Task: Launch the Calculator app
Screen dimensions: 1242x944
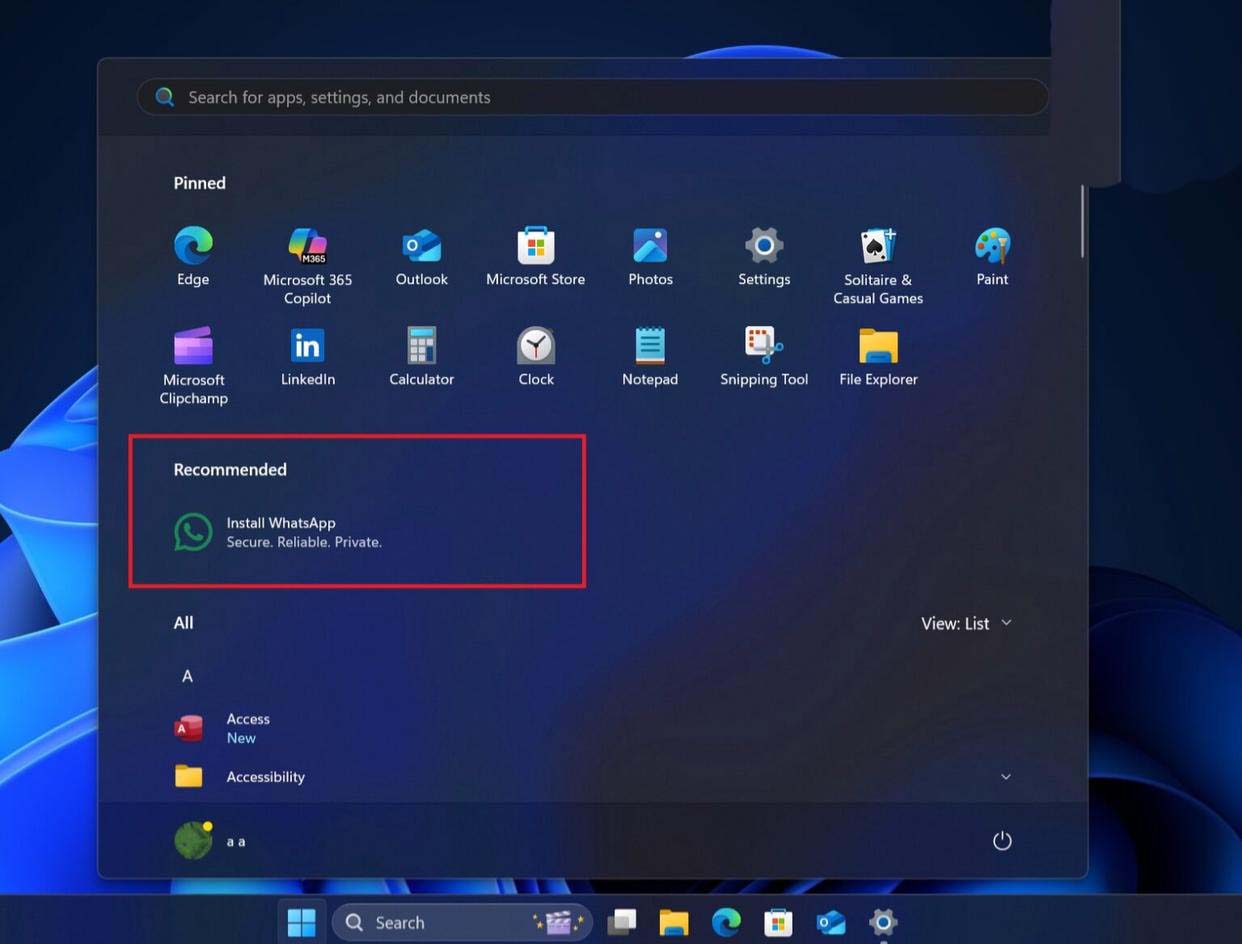Action: [x=421, y=358]
